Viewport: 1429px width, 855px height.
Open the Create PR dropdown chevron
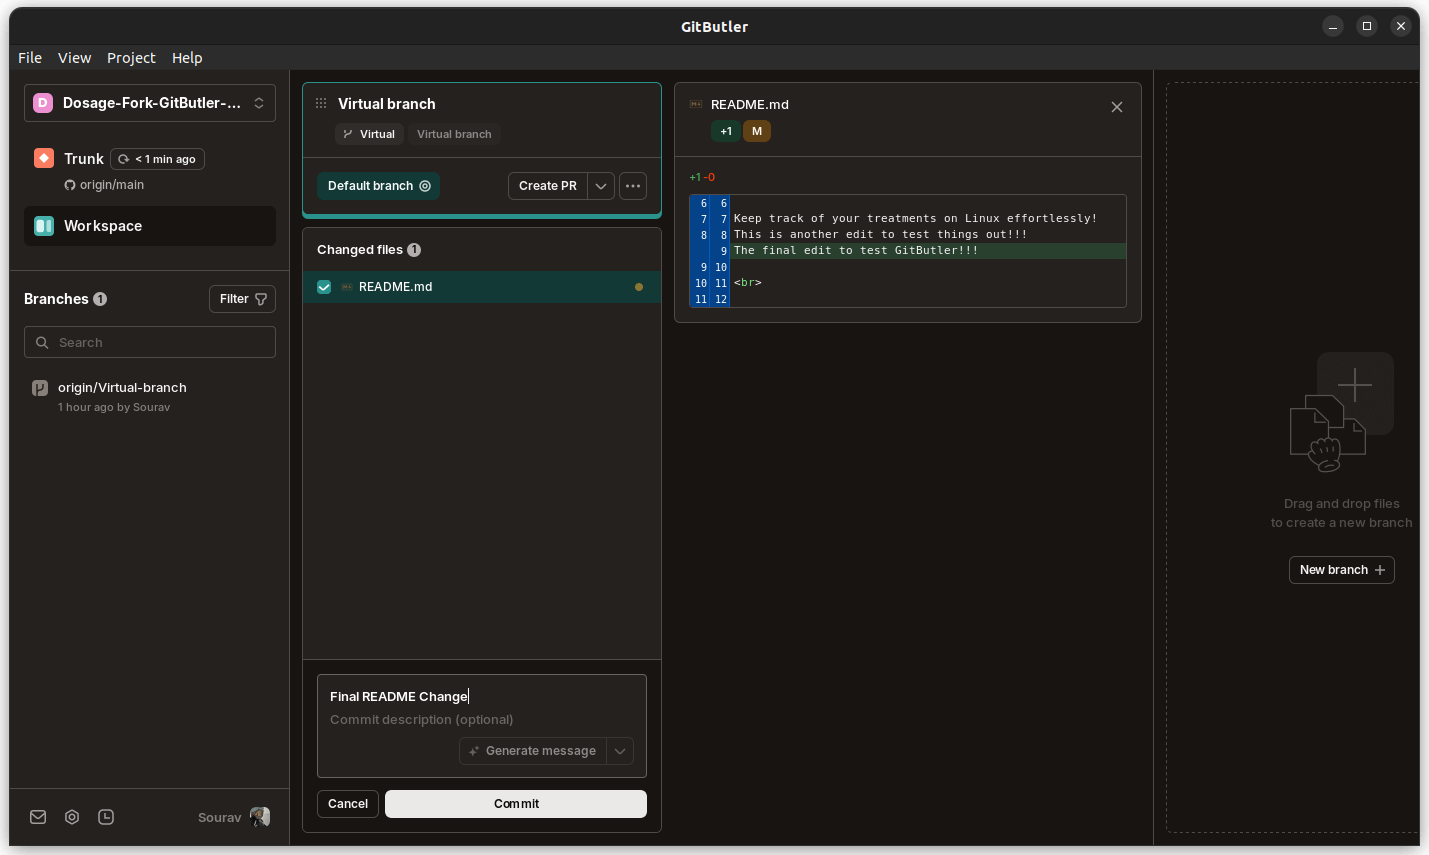coord(601,185)
